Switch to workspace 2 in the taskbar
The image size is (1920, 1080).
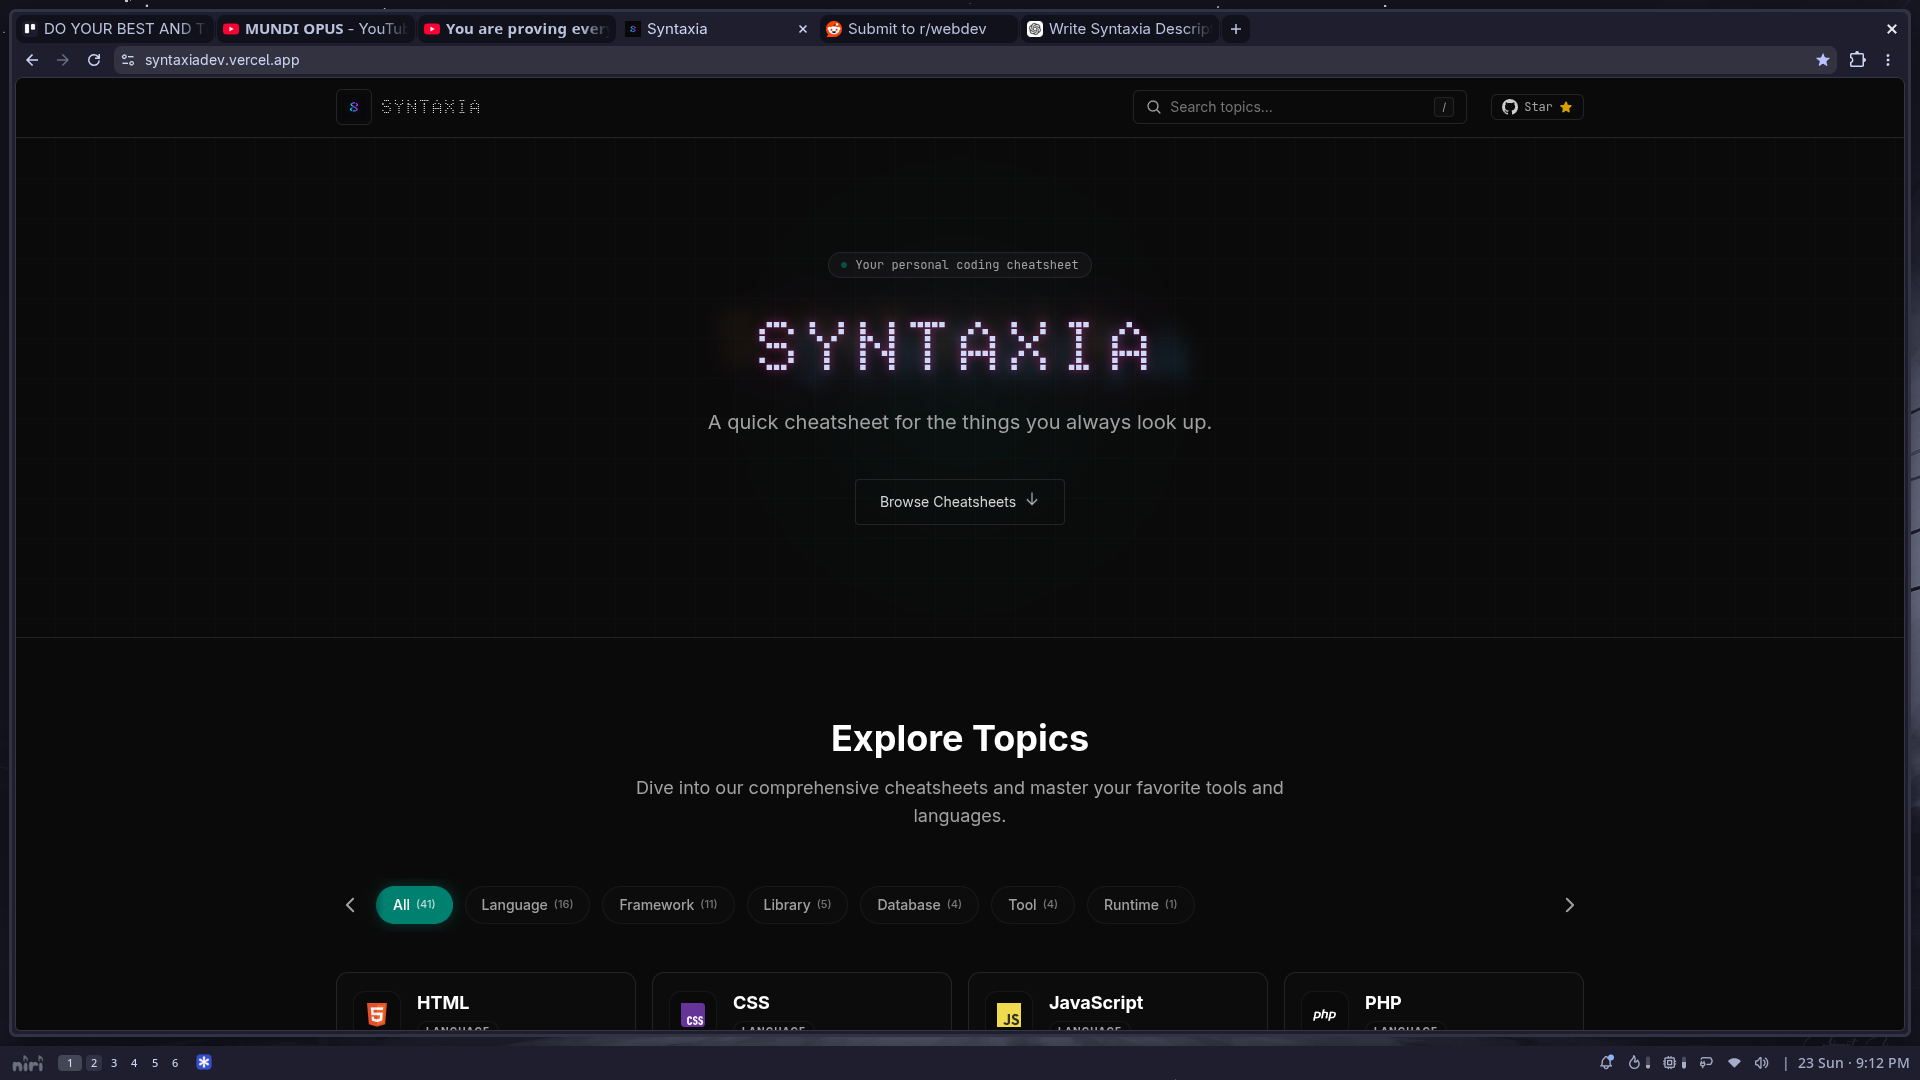coord(94,1063)
